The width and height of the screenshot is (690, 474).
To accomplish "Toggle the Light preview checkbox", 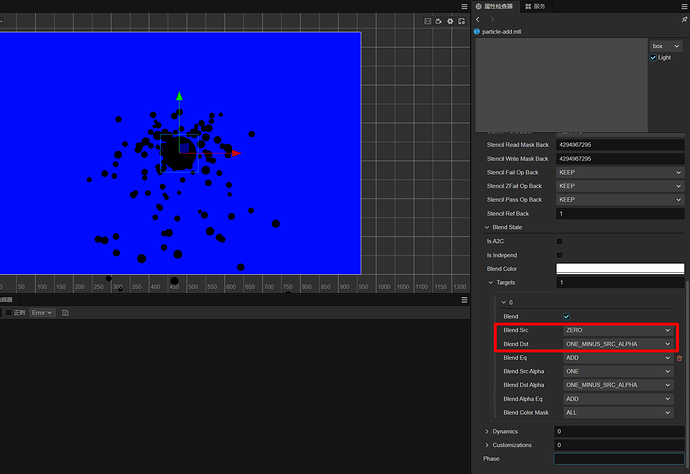I will (x=653, y=58).
